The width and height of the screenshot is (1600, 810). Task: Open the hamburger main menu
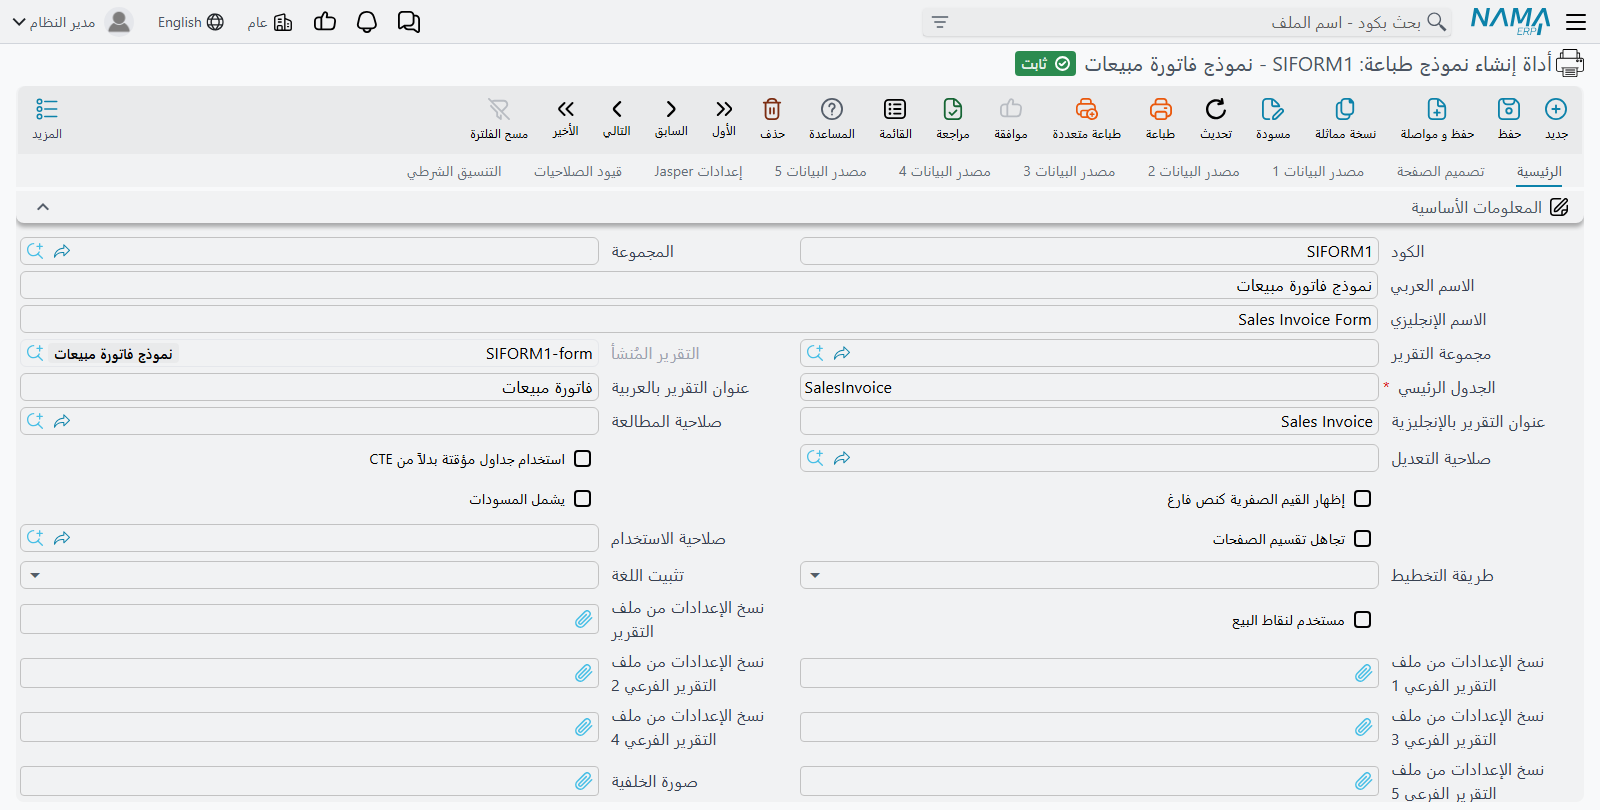[1576, 22]
